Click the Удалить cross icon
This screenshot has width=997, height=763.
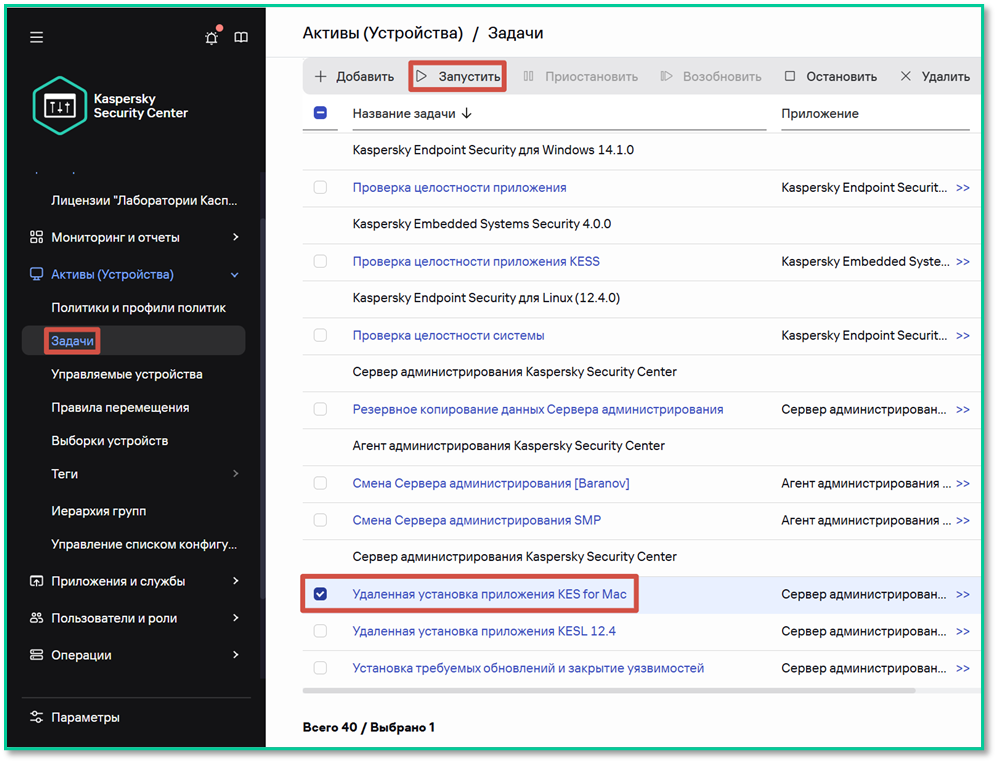[906, 76]
